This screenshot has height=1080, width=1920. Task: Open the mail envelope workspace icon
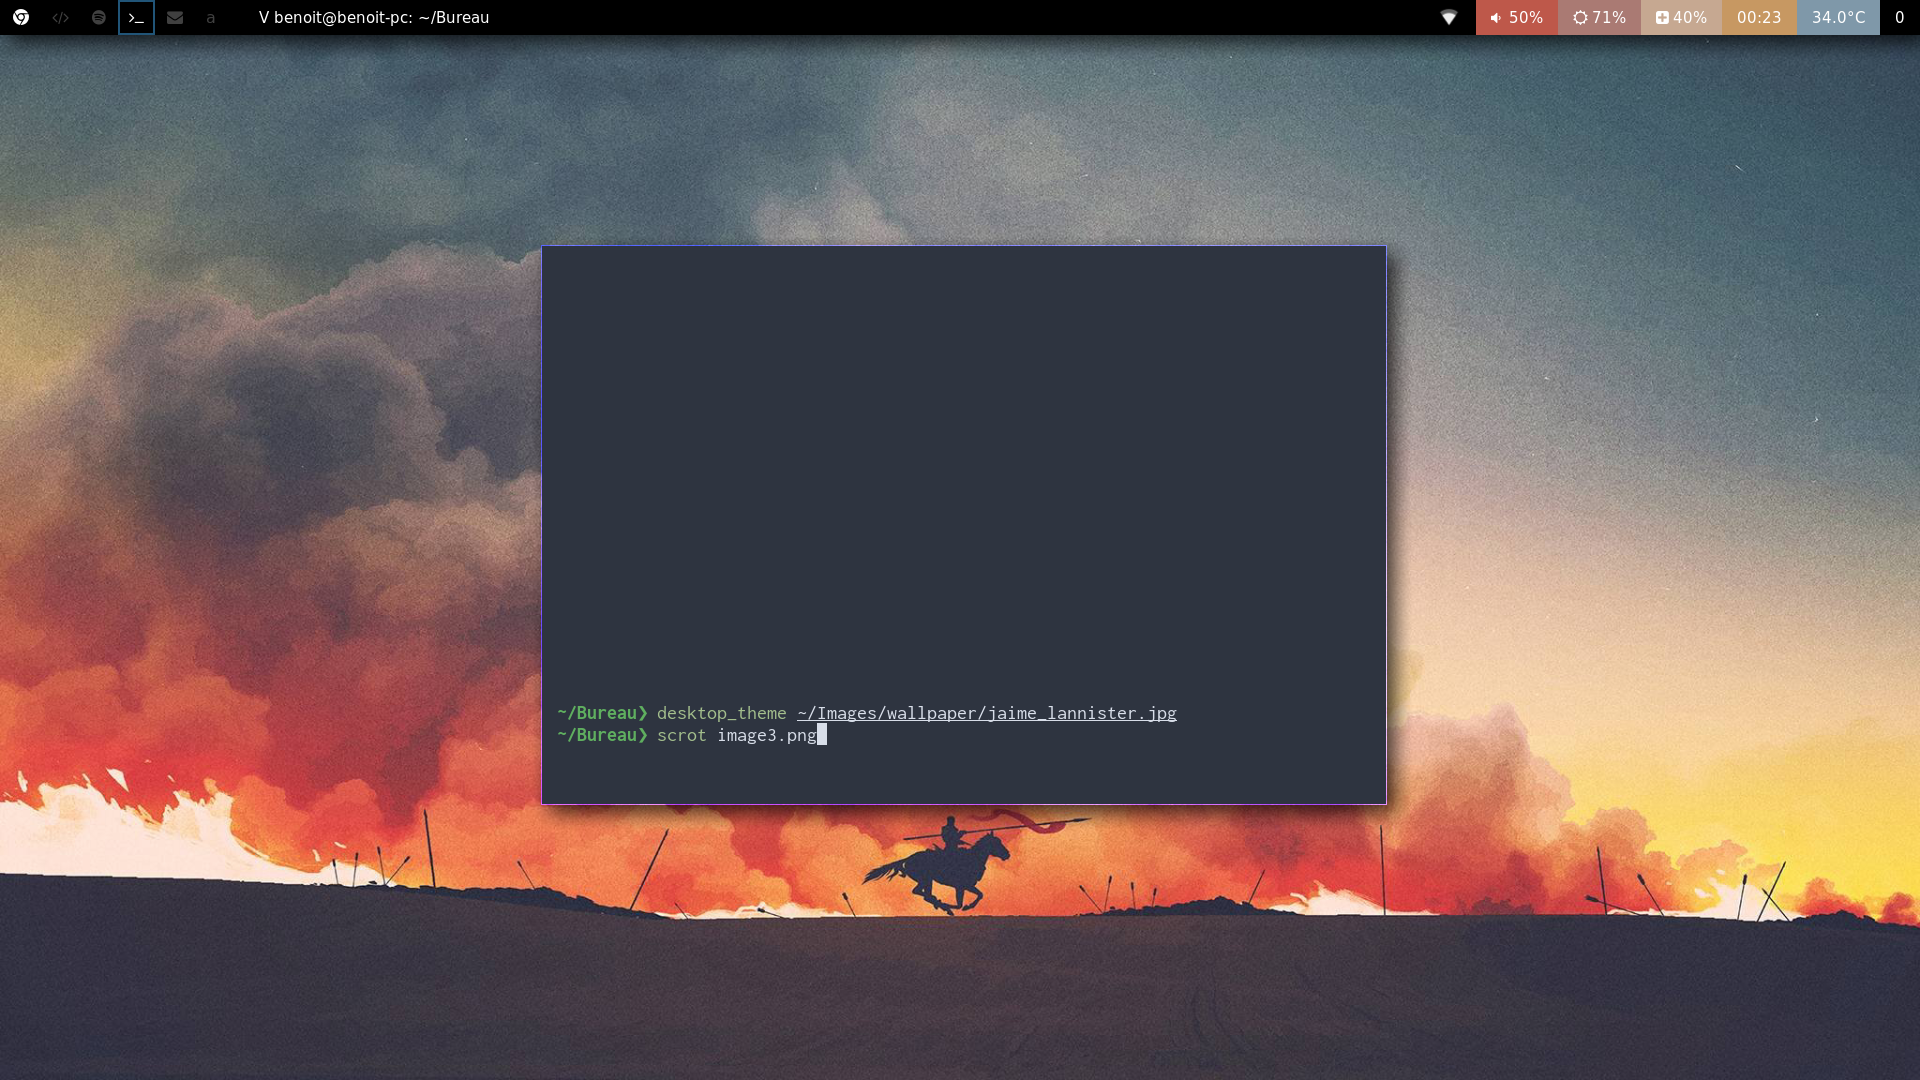point(175,17)
